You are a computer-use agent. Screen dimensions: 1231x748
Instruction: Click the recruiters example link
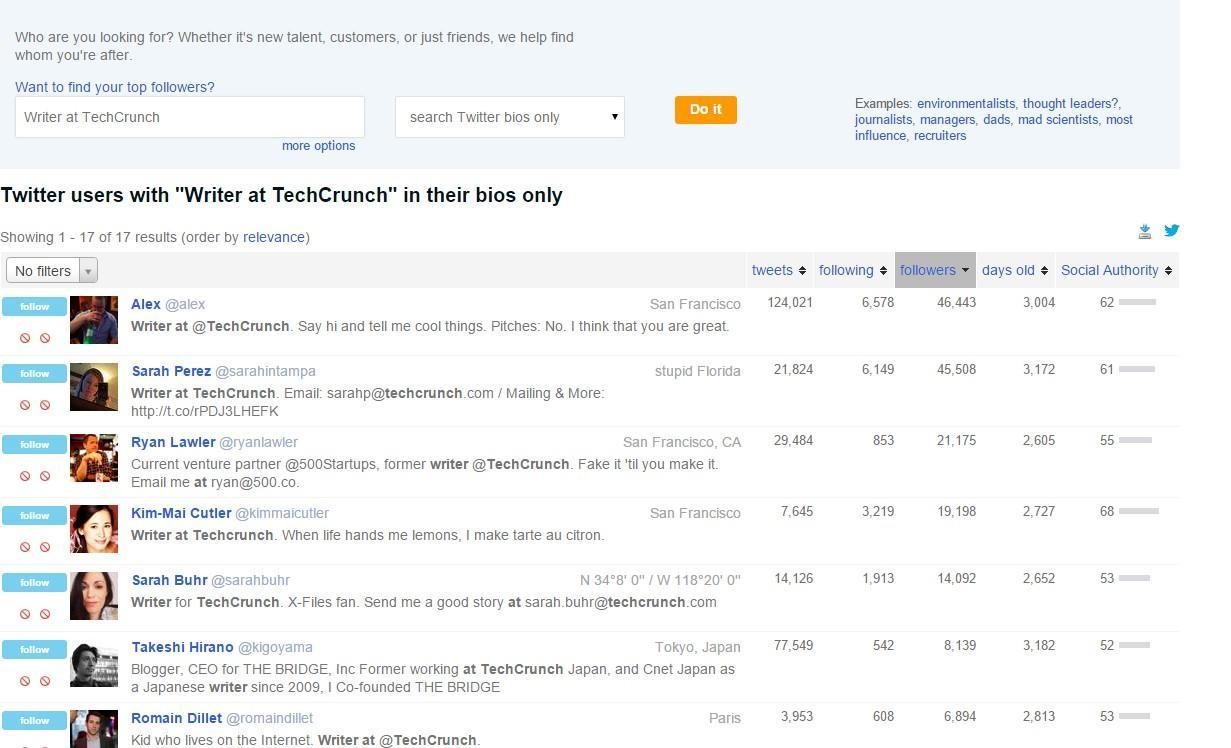click(x=940, y=136)
